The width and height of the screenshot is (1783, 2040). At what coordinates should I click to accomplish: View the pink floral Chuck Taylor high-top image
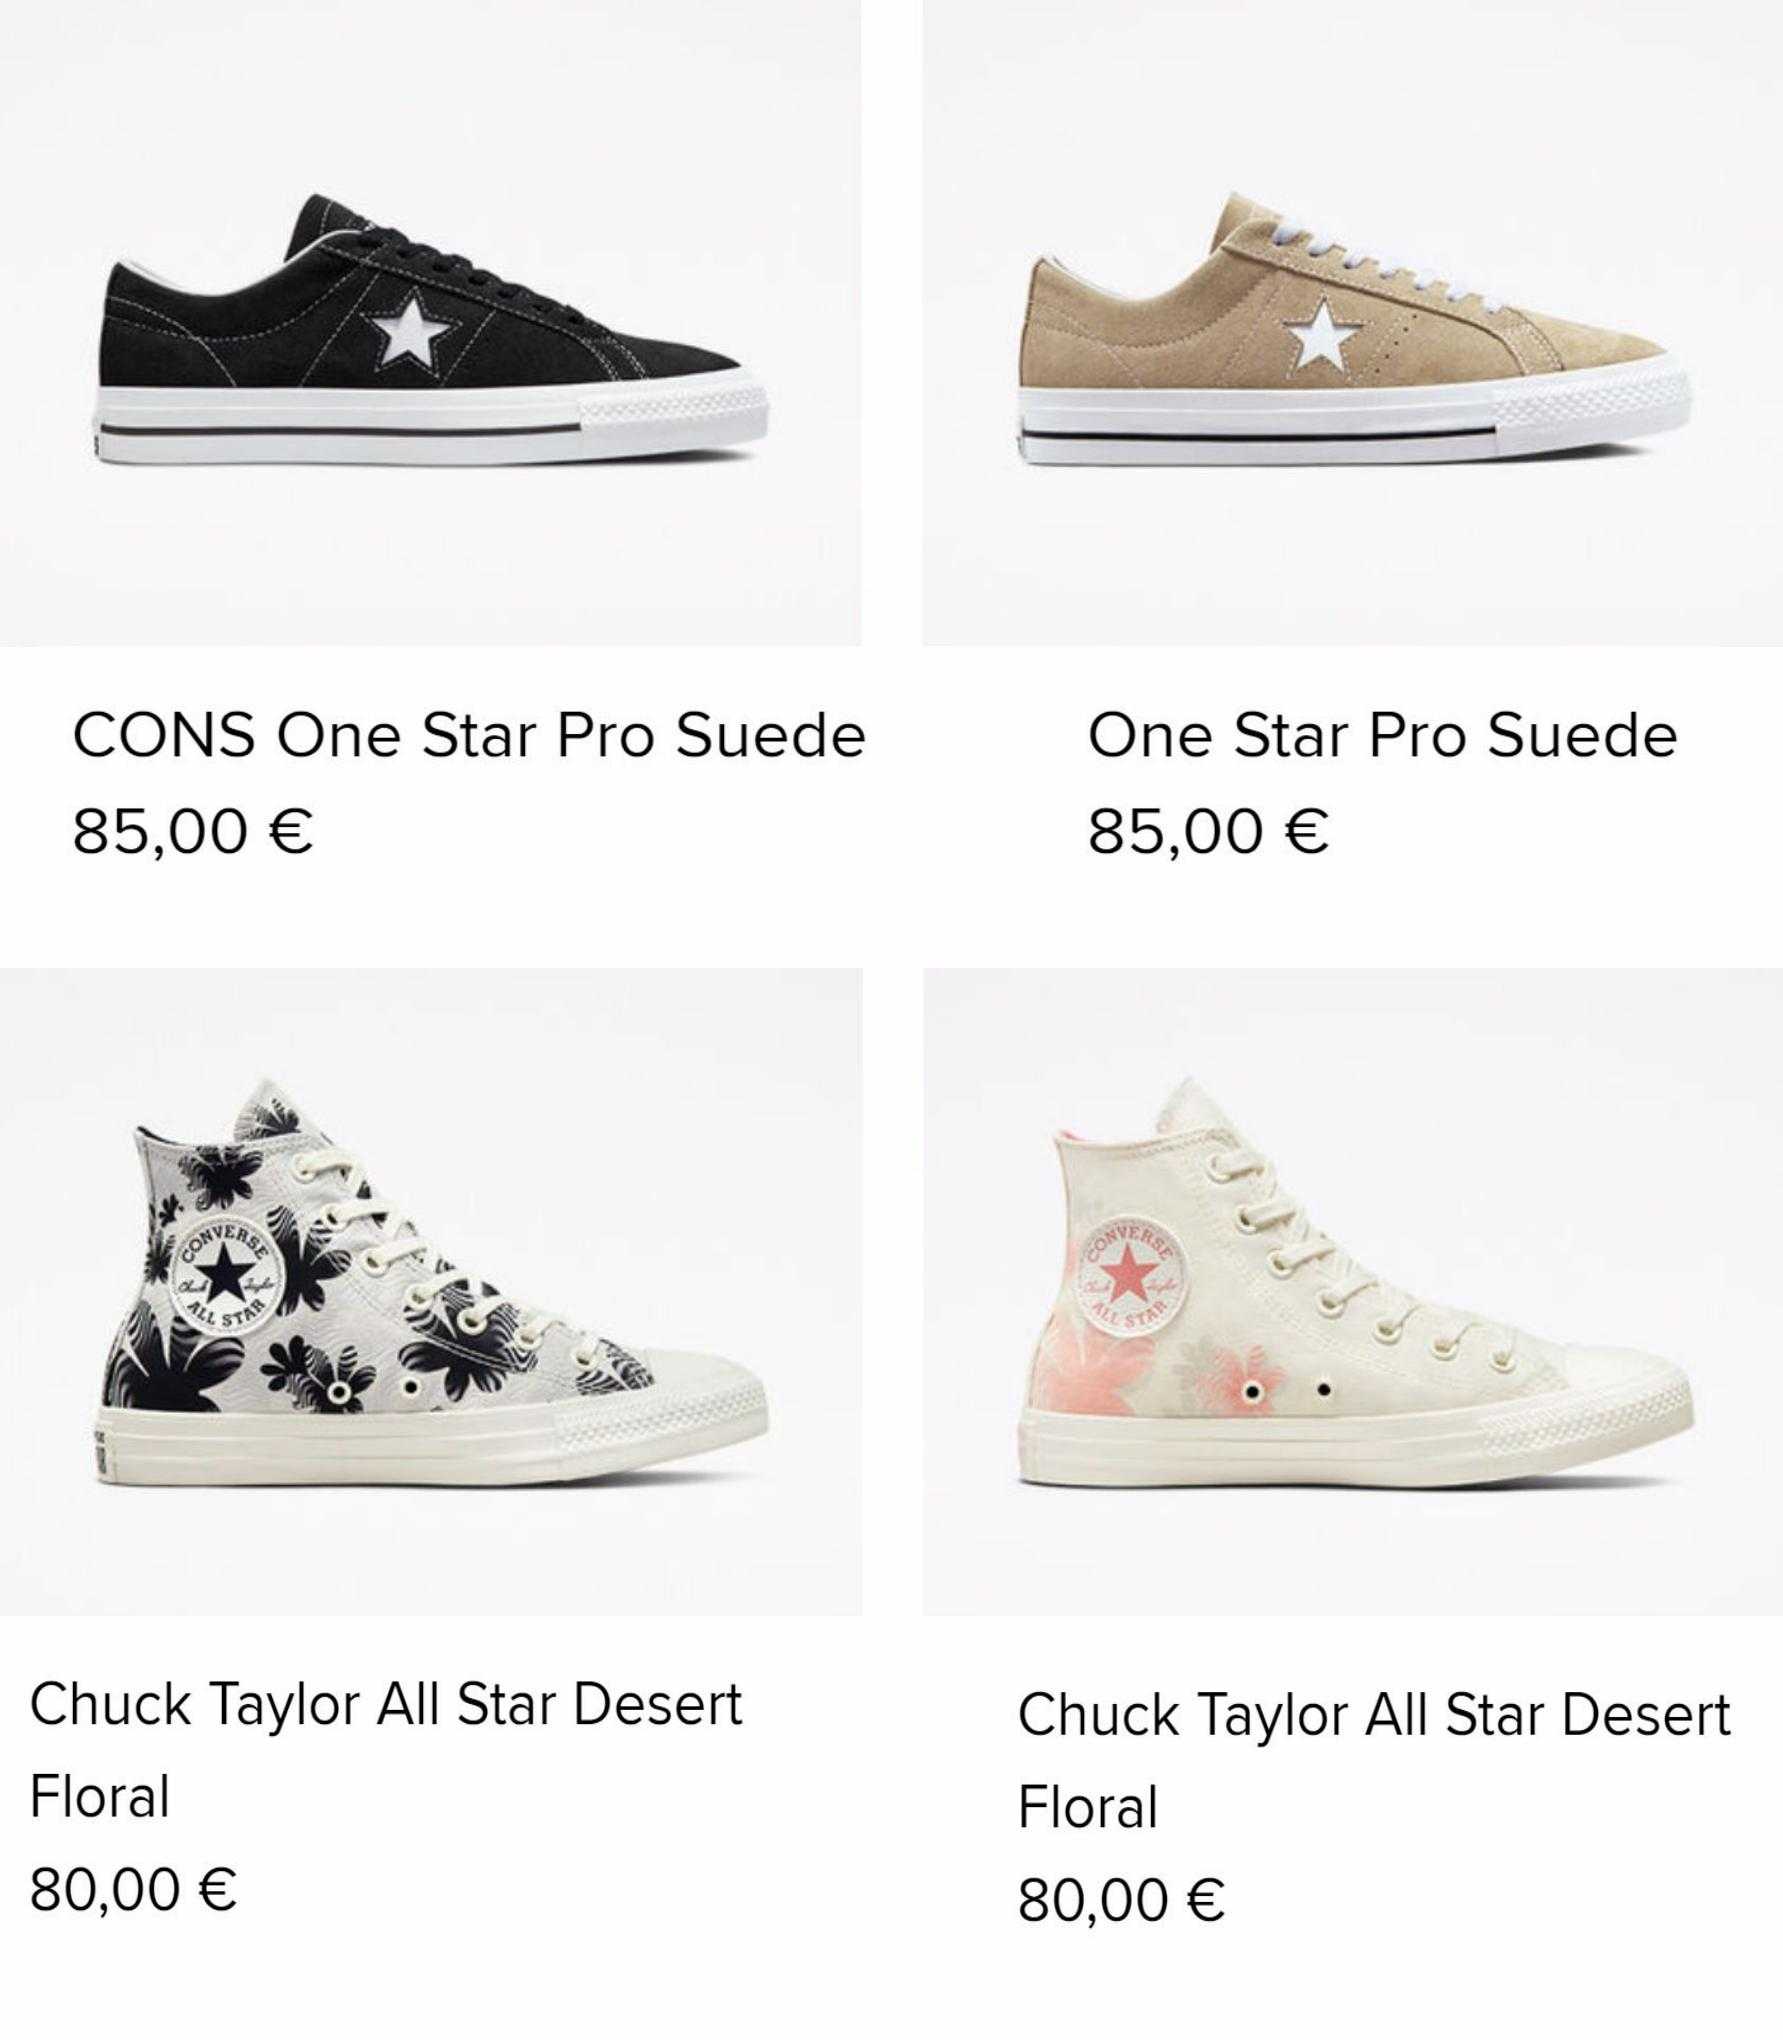click(x=1352, y=1292)
